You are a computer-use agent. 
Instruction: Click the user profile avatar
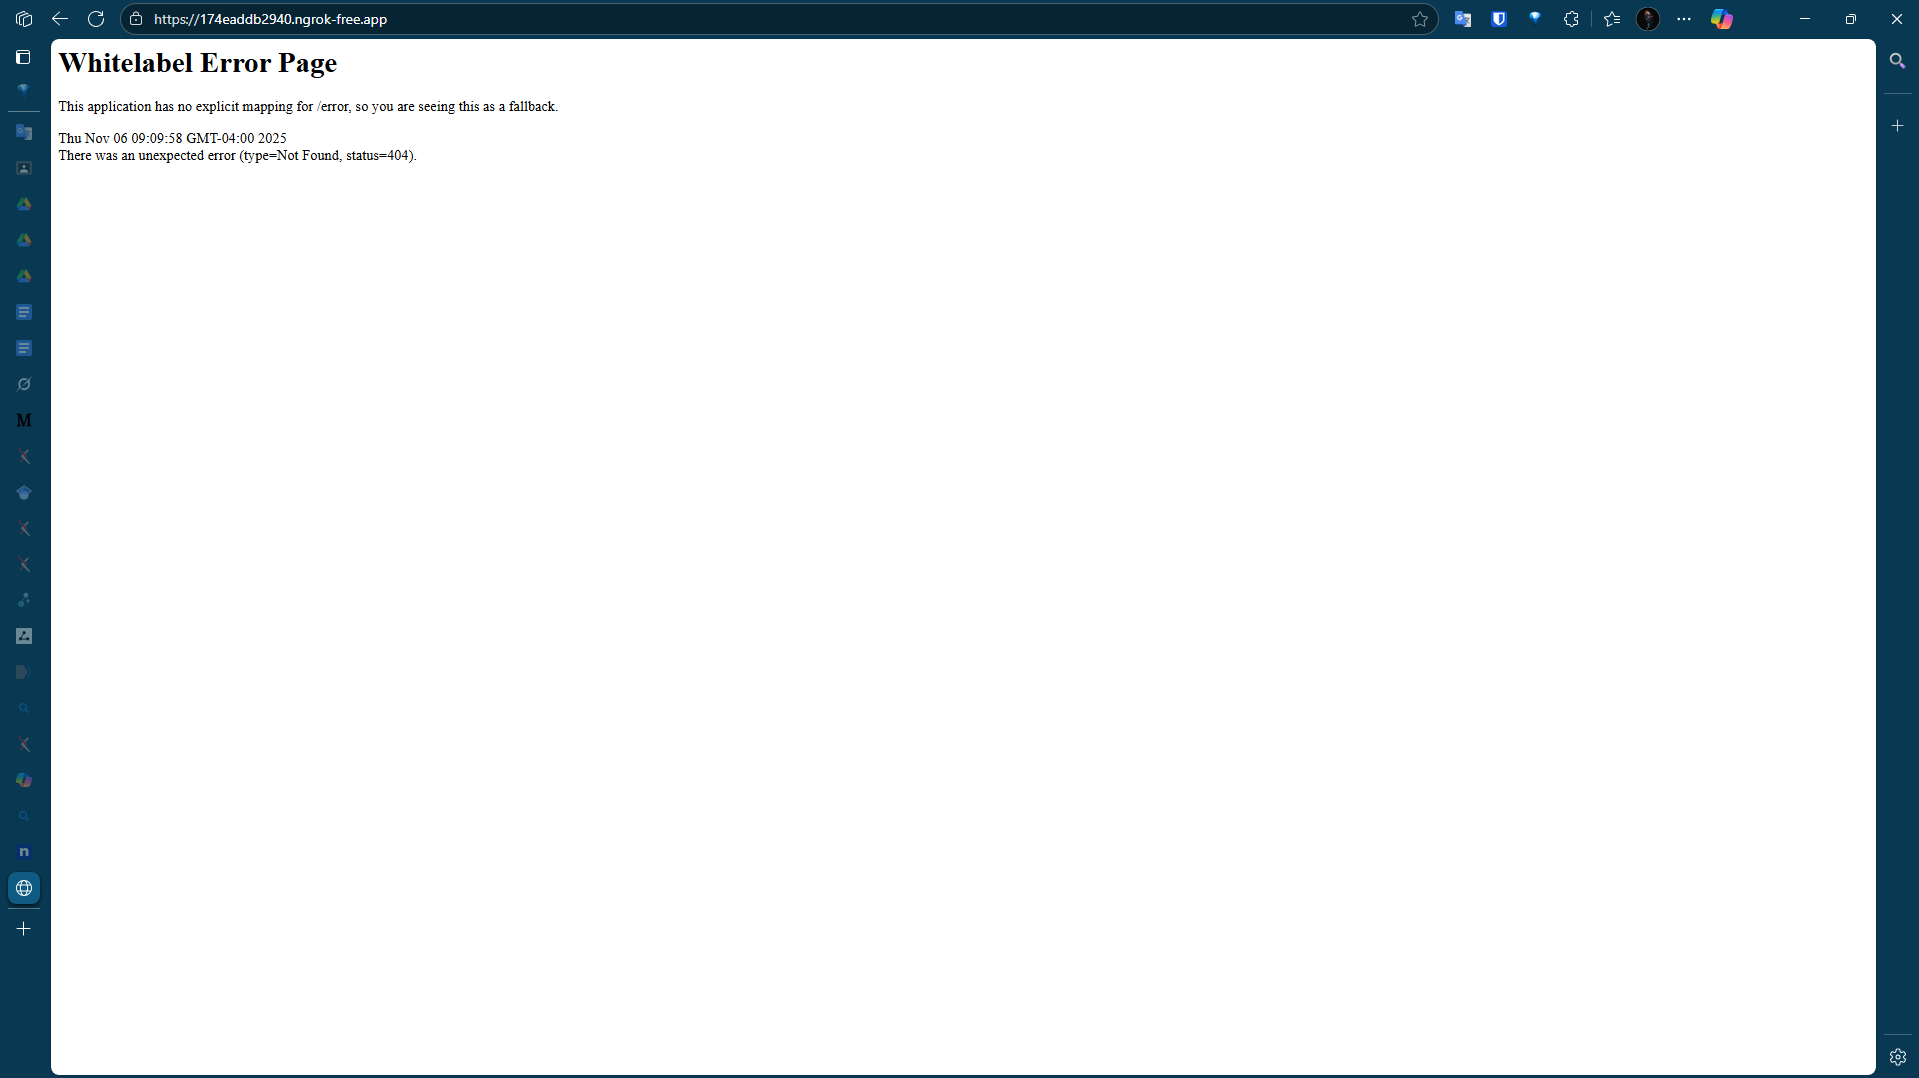(1648, 19)
